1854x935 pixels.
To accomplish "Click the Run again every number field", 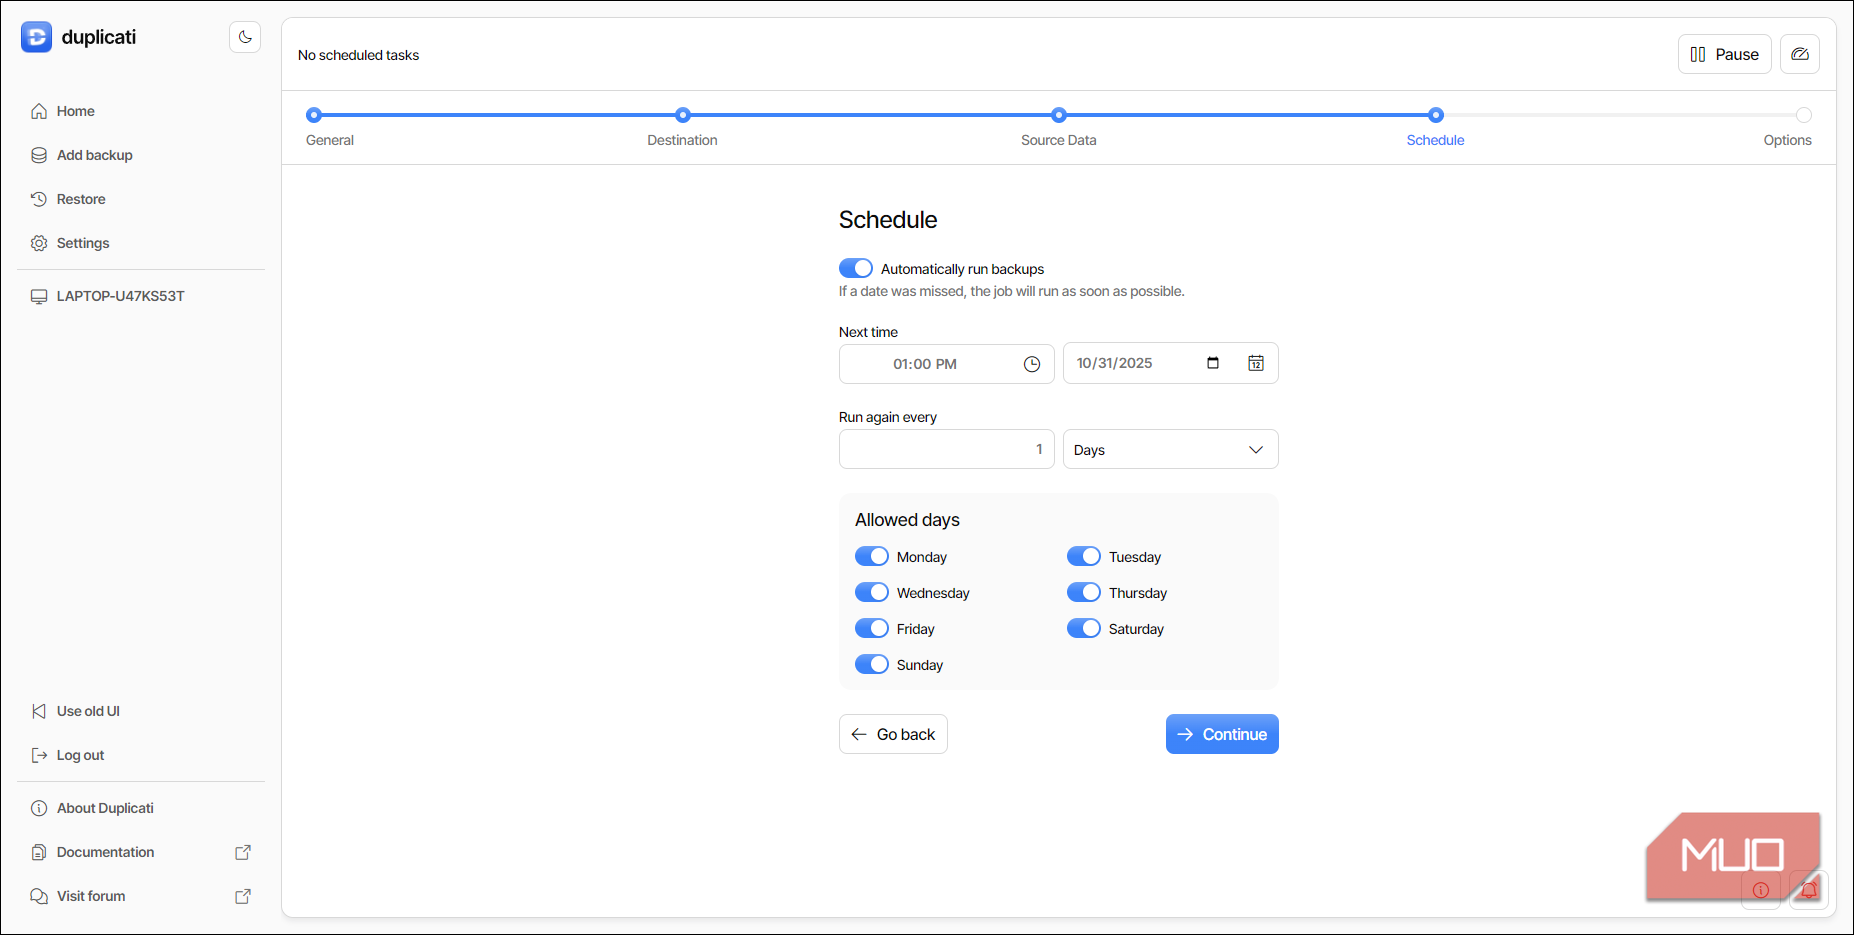I will [x=946, y=449].
